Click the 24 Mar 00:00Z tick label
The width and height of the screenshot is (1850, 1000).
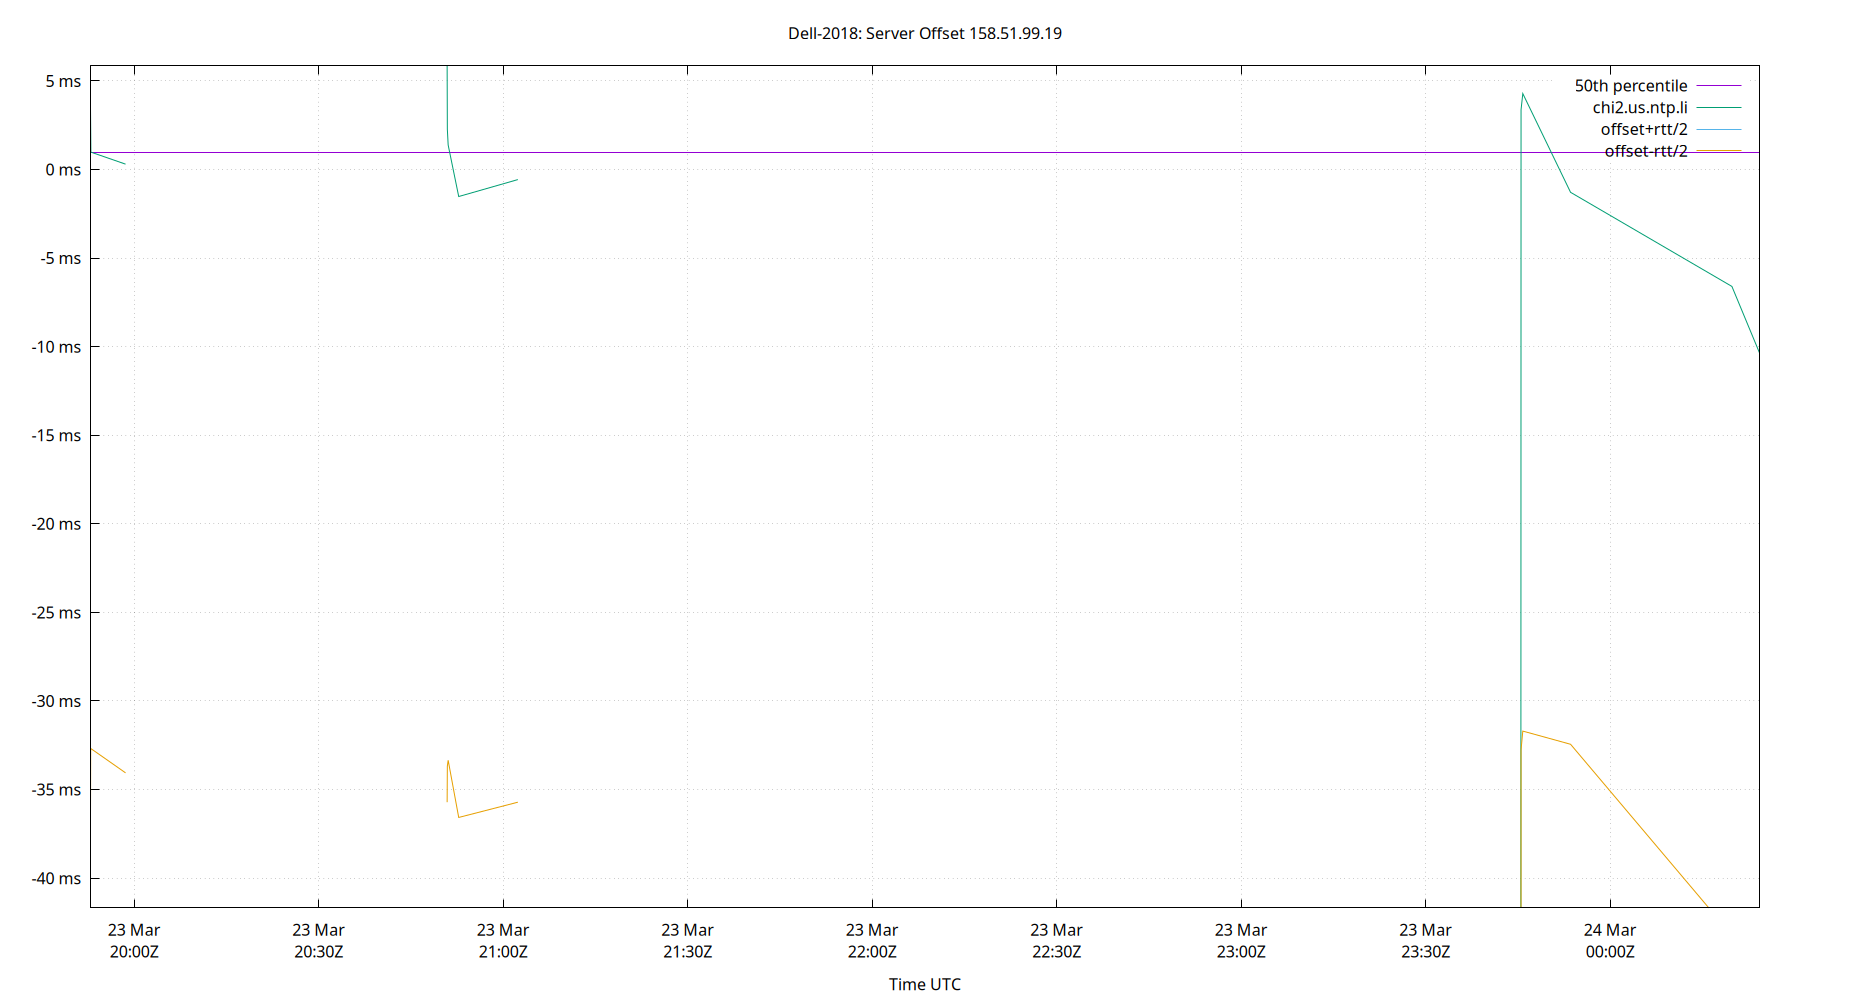click(x=1611, y=941)
